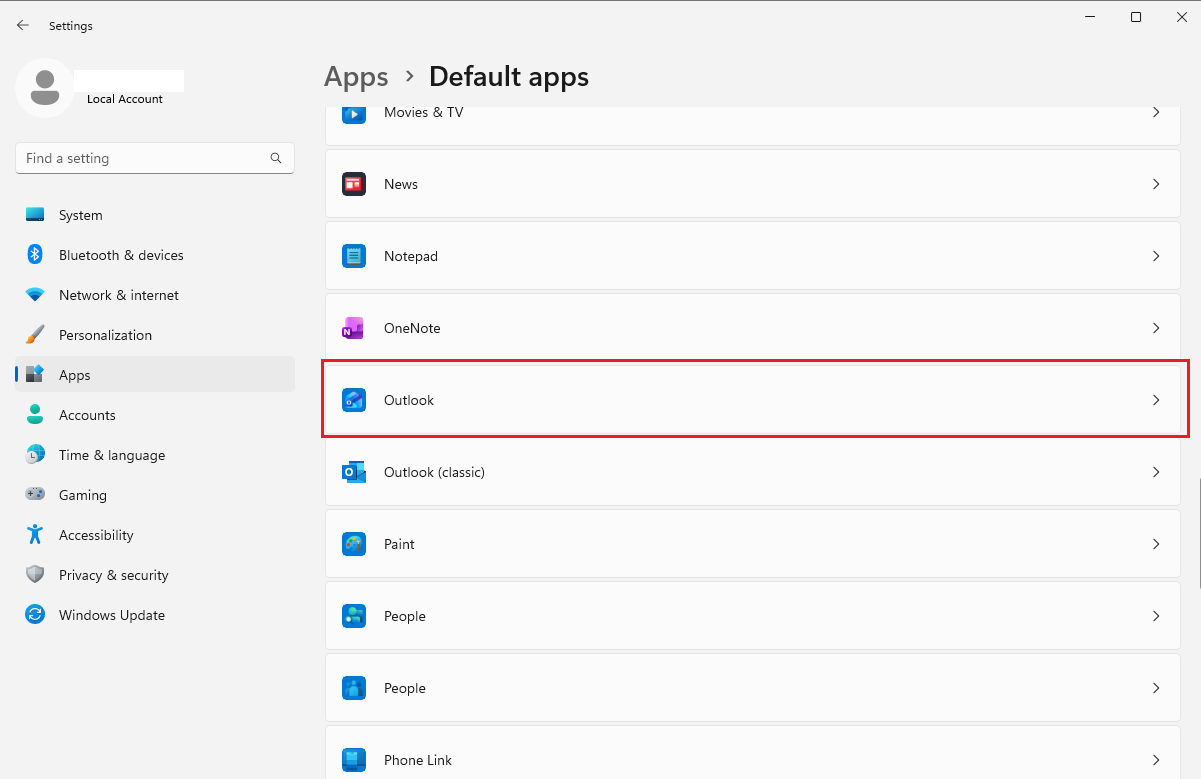Open Bluetooth & devices settings
Image resolution: width=1201 pixels, height=779 pixels.
[x=155, y=255]
